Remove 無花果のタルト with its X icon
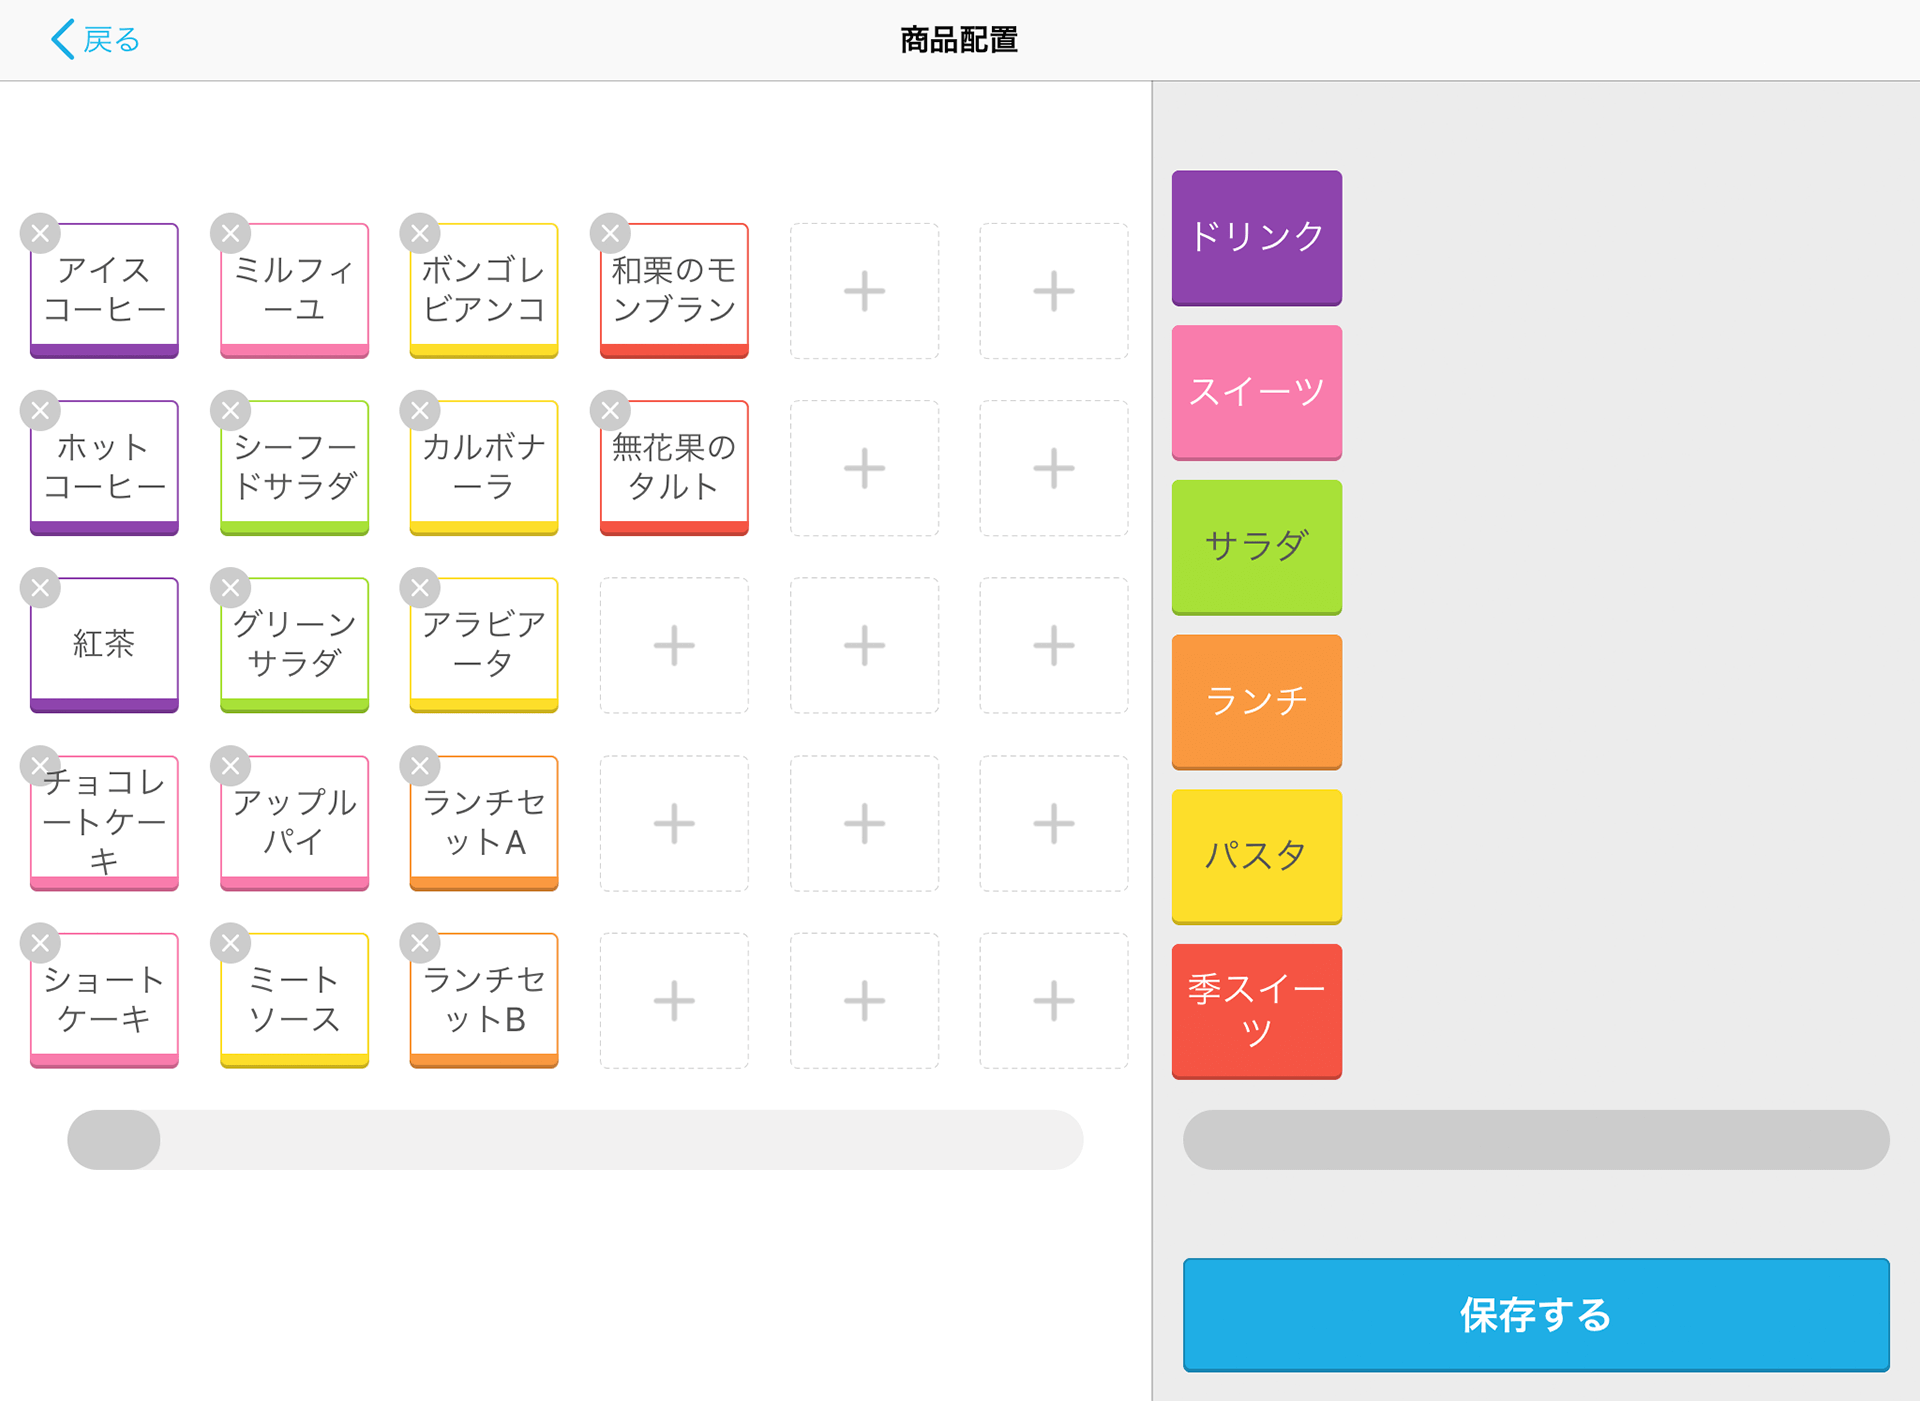1920x1401 pixels. tap(610, 411)
